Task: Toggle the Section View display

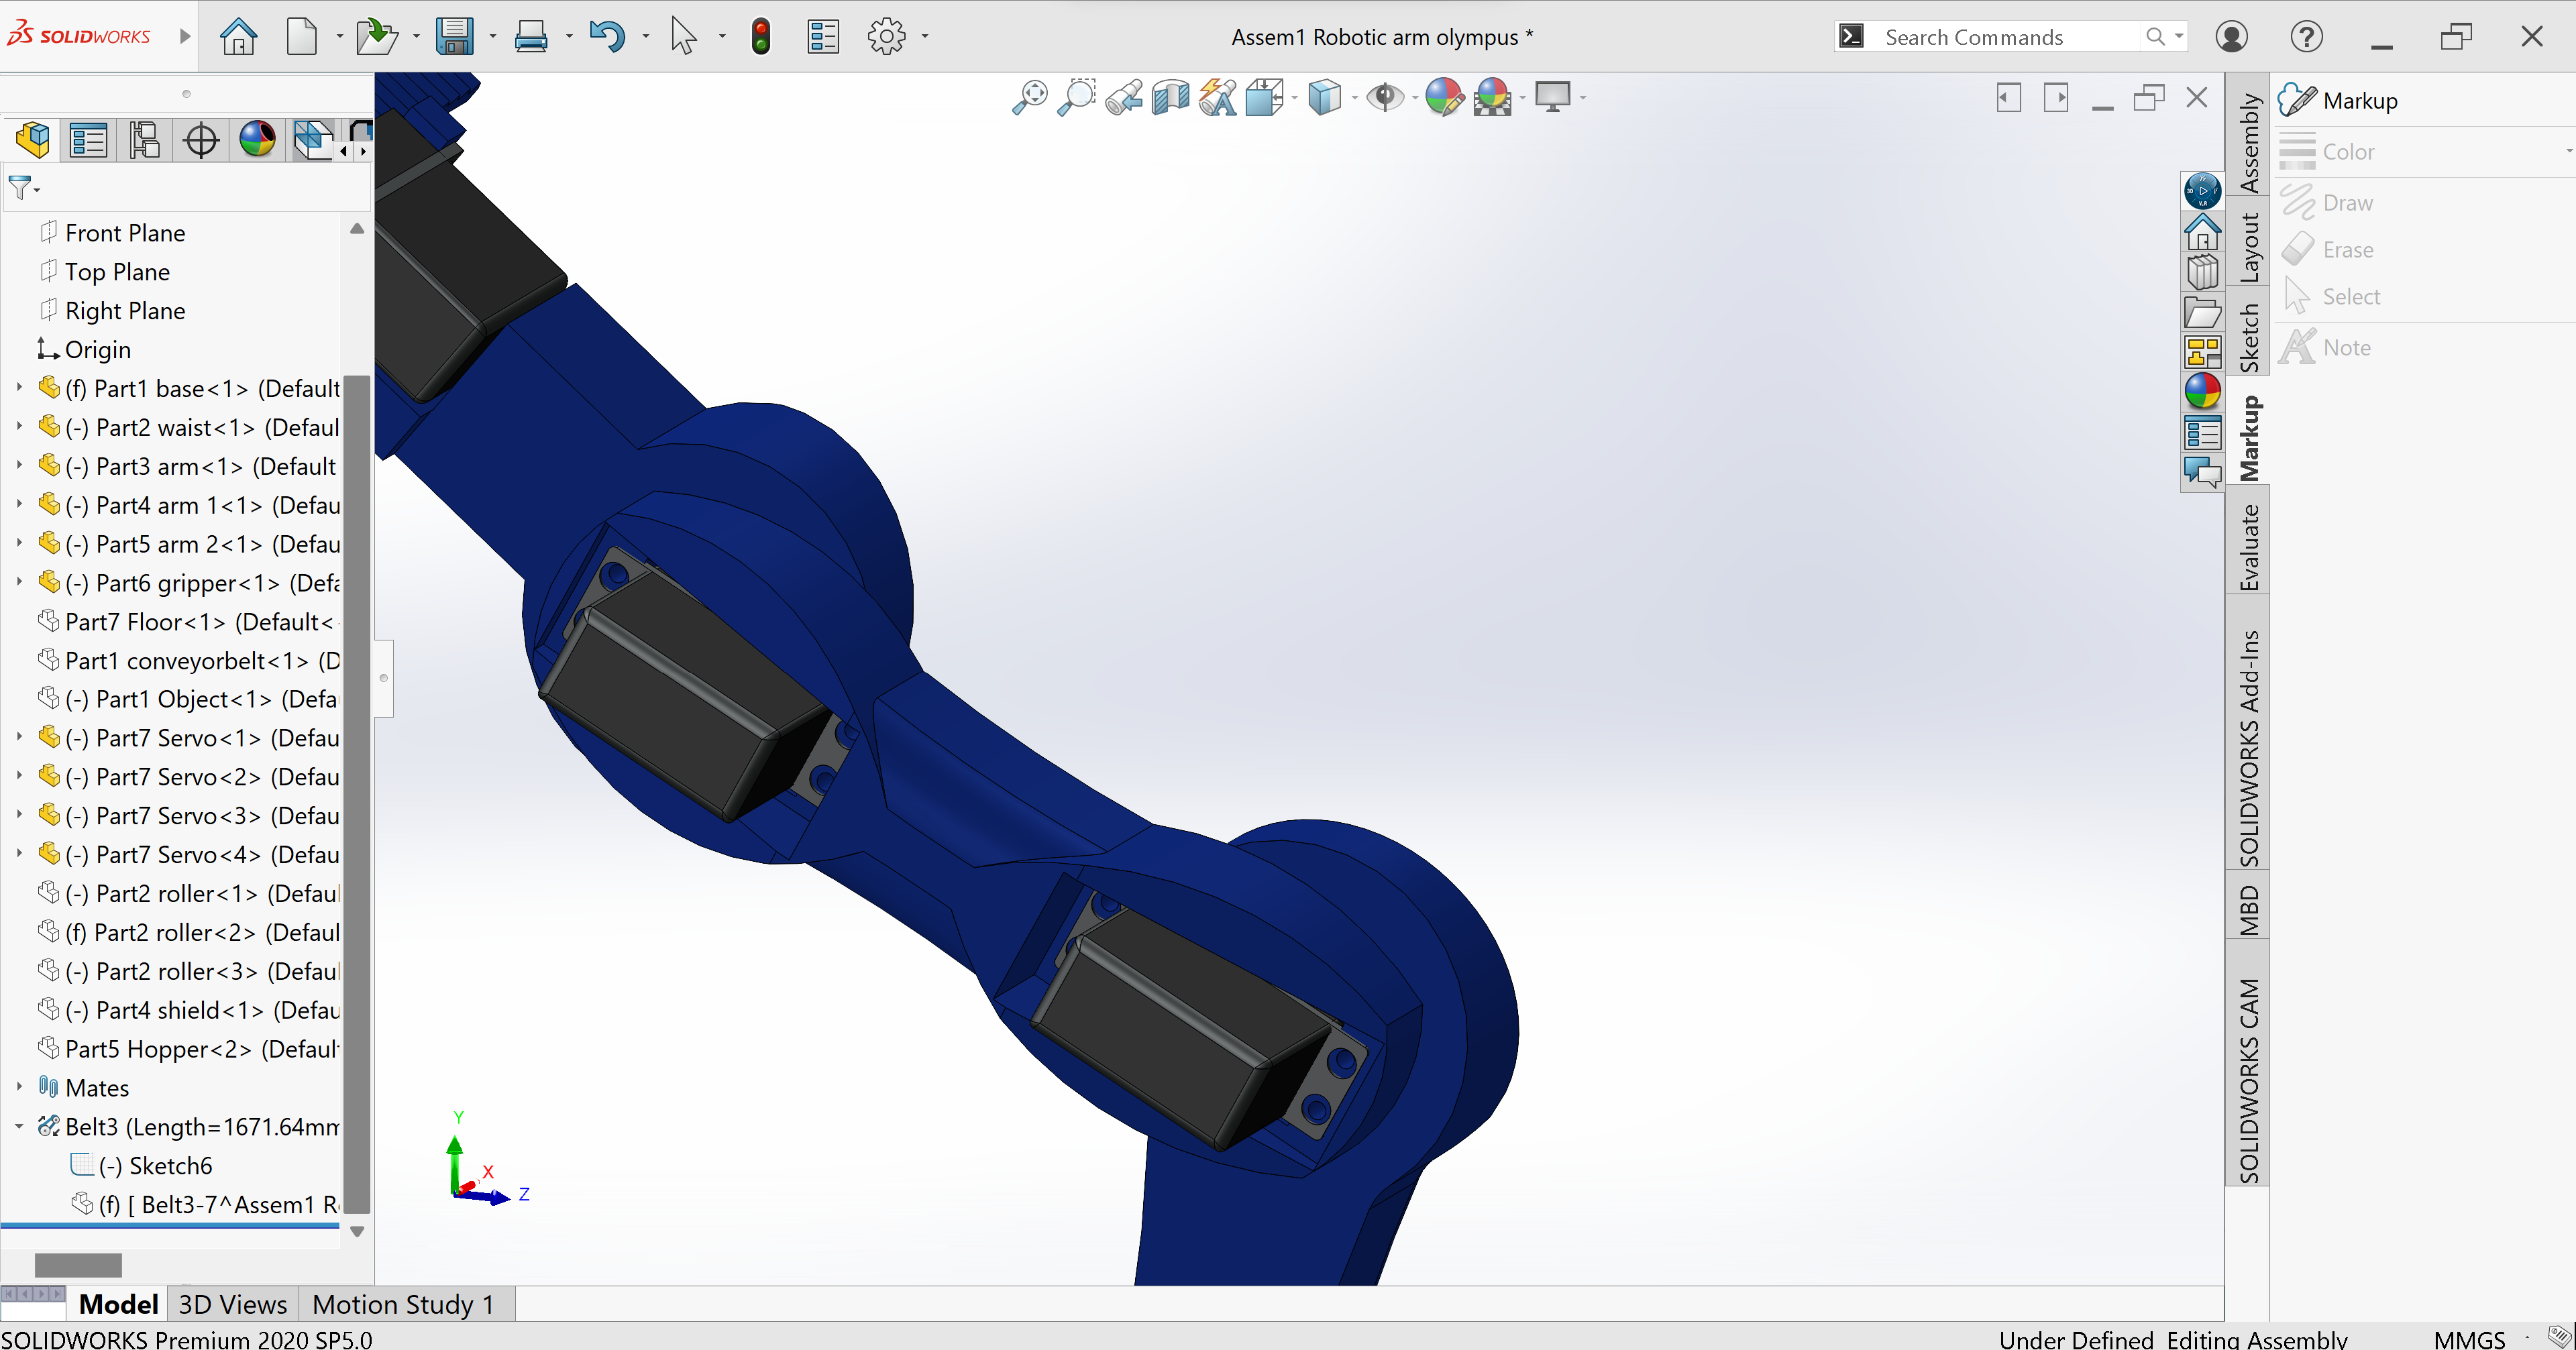Action: [1170, 97]
